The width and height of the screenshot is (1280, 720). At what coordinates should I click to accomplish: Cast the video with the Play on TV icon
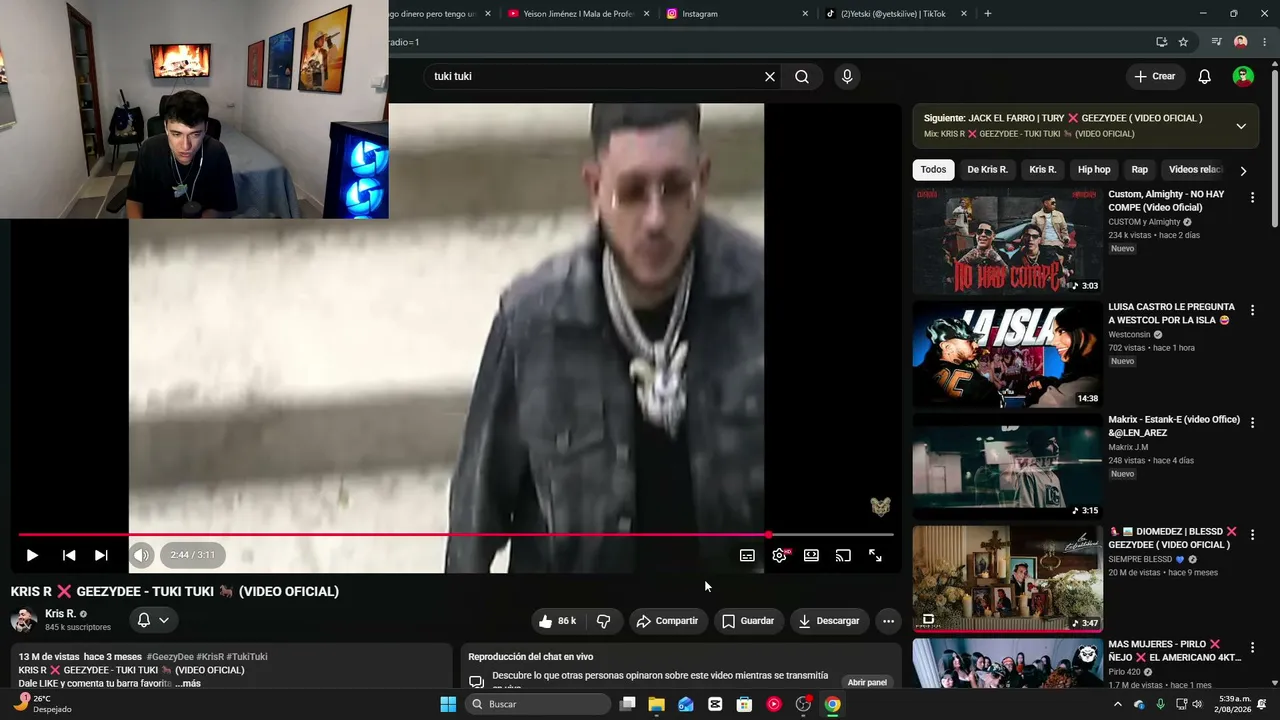pos(843,555)
